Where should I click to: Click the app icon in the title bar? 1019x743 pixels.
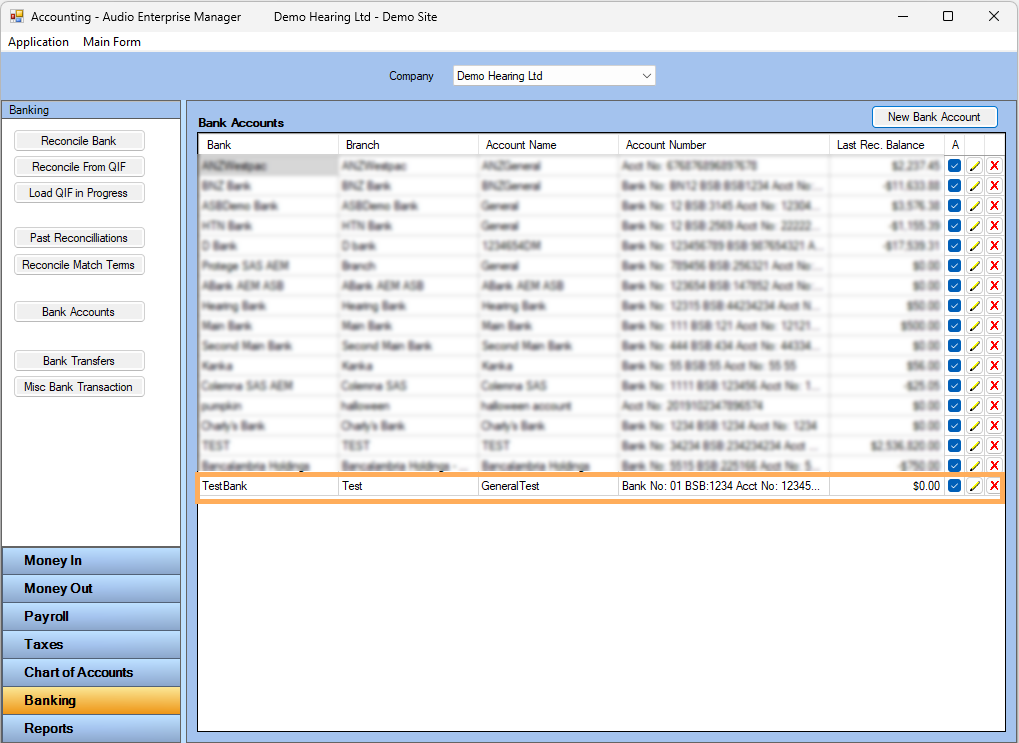pos(16,17)
